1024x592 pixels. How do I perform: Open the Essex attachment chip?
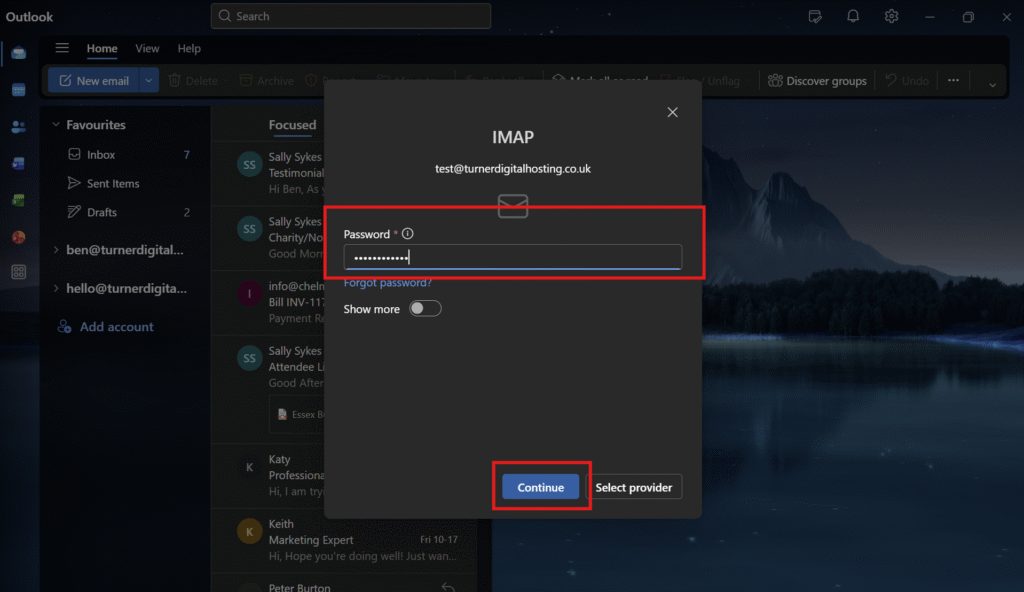(x=298, y=414)
